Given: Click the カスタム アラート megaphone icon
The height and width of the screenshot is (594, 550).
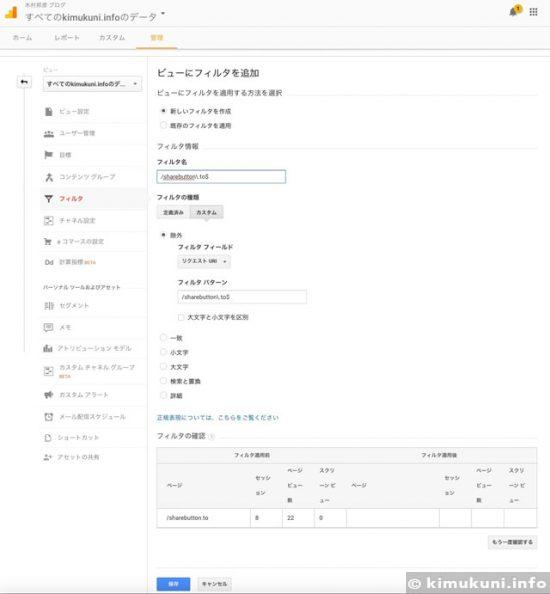Looking at the screenshot, I should 48,395.
